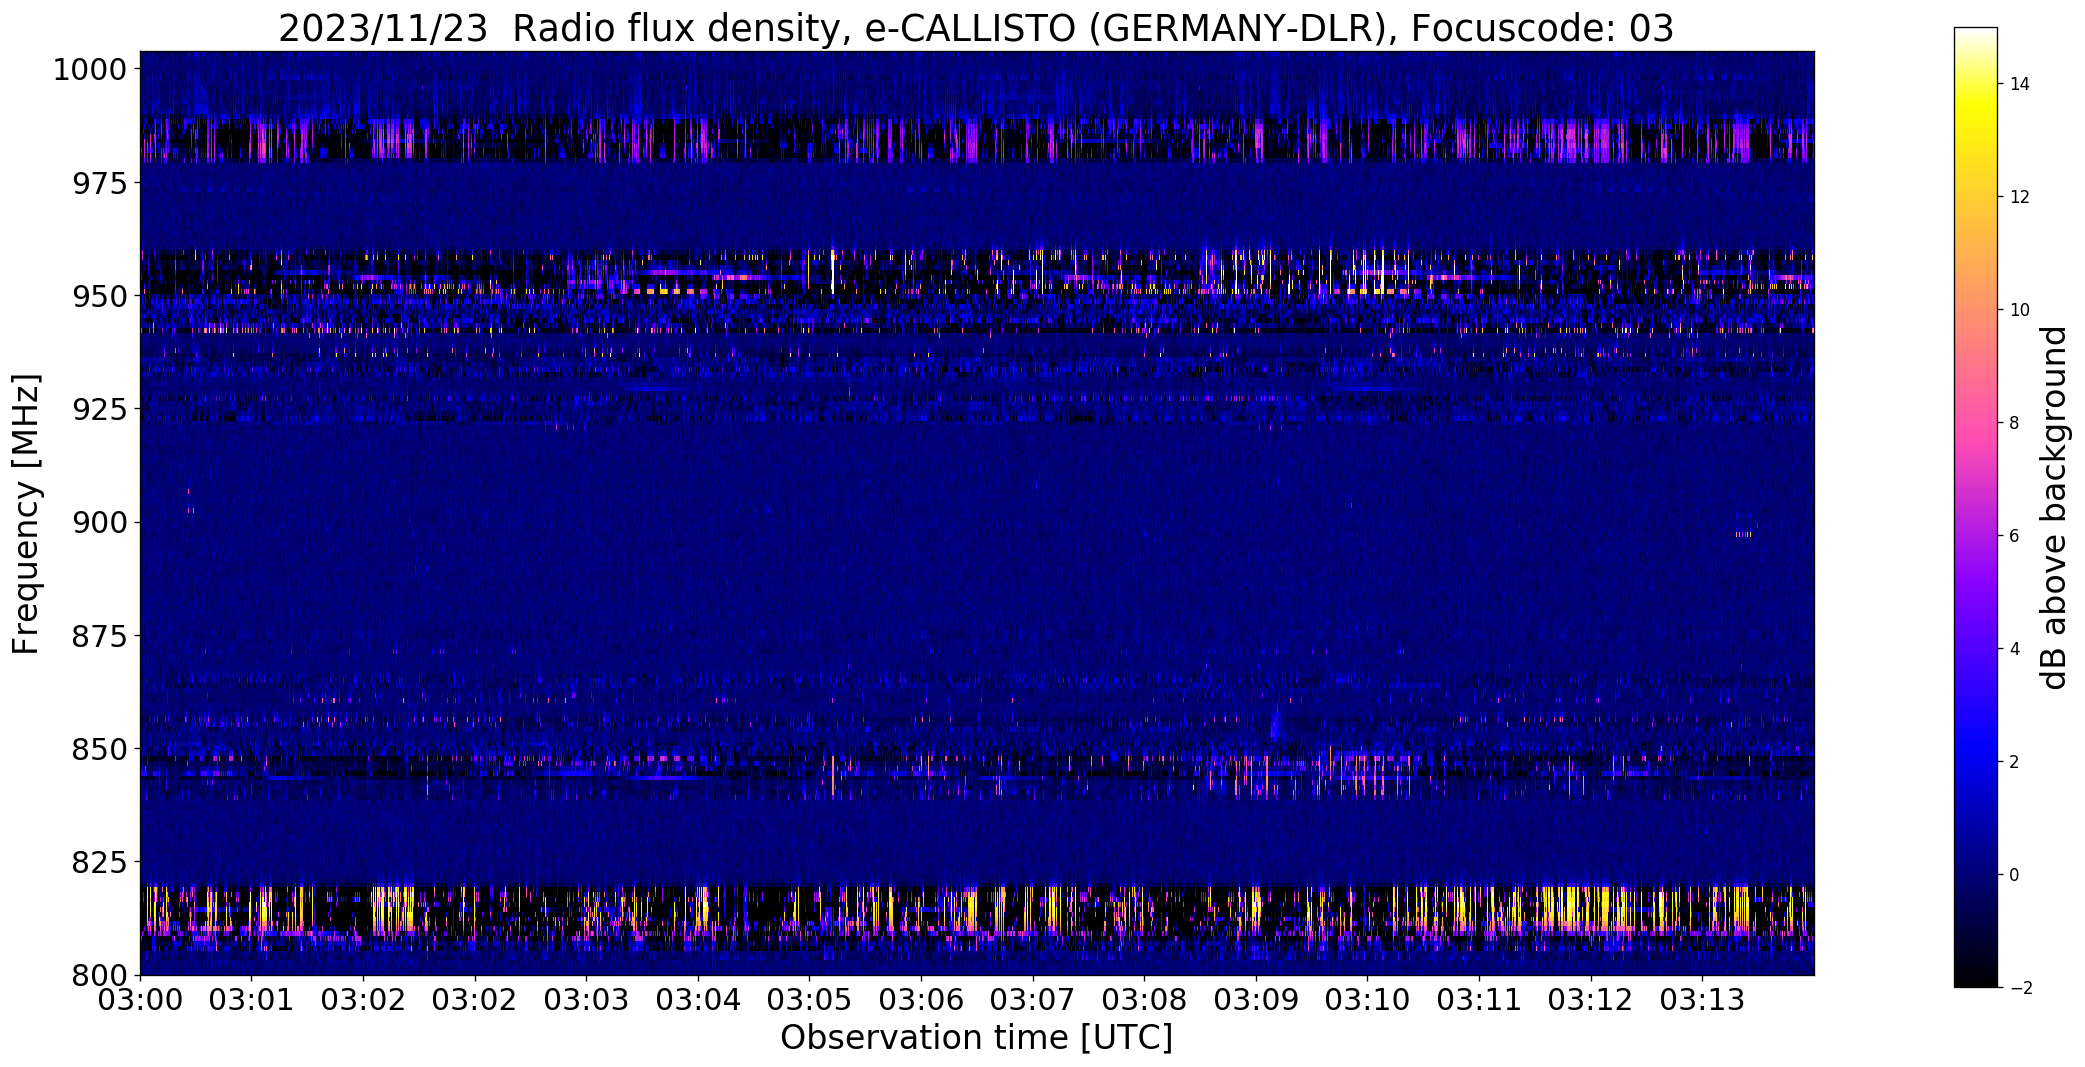This screenshot has width=2085, height=1067.
Task: Click the 03:07 time tick label
Action: click(1033, 1000)
